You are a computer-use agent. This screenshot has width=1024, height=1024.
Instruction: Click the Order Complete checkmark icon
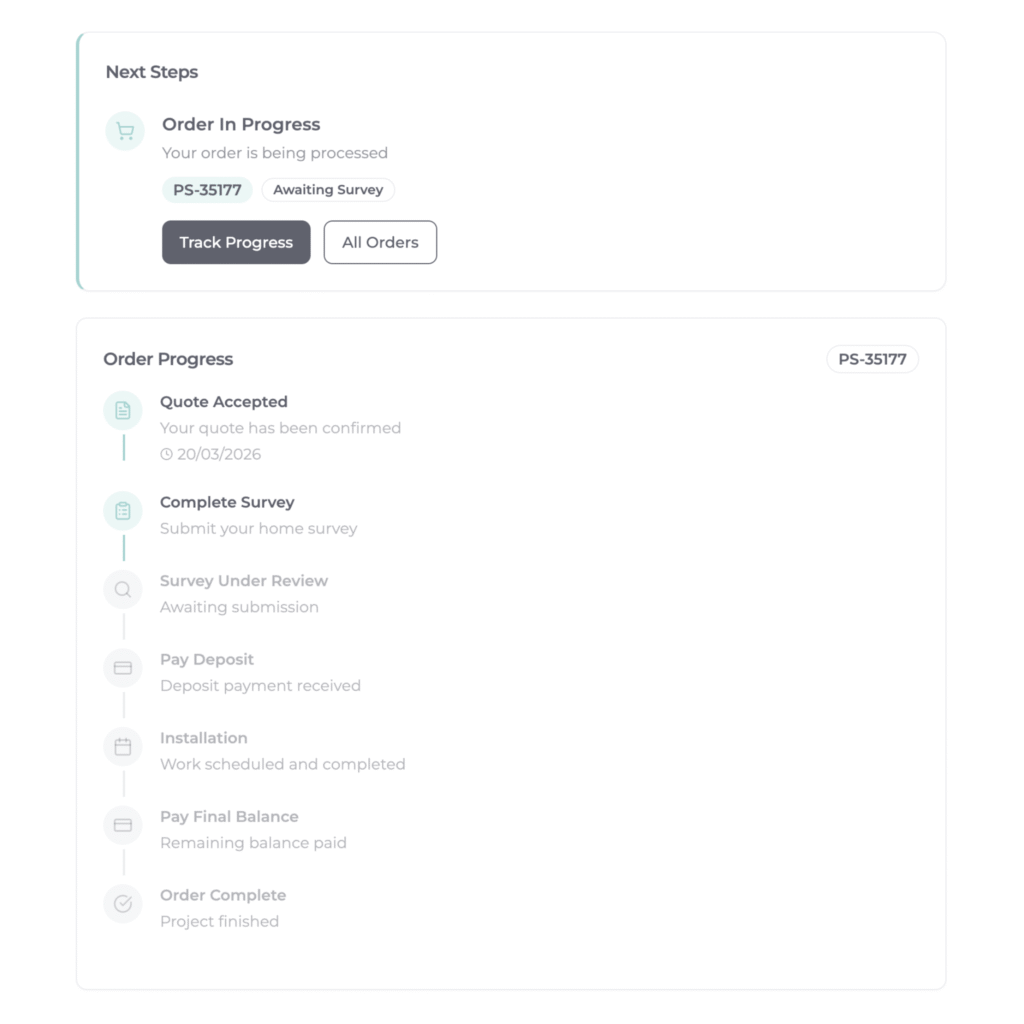pos(123,904)
